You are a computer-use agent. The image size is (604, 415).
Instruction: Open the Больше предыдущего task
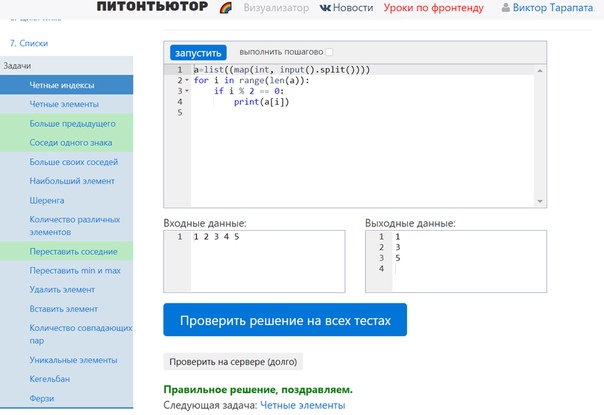coord(66,123)
